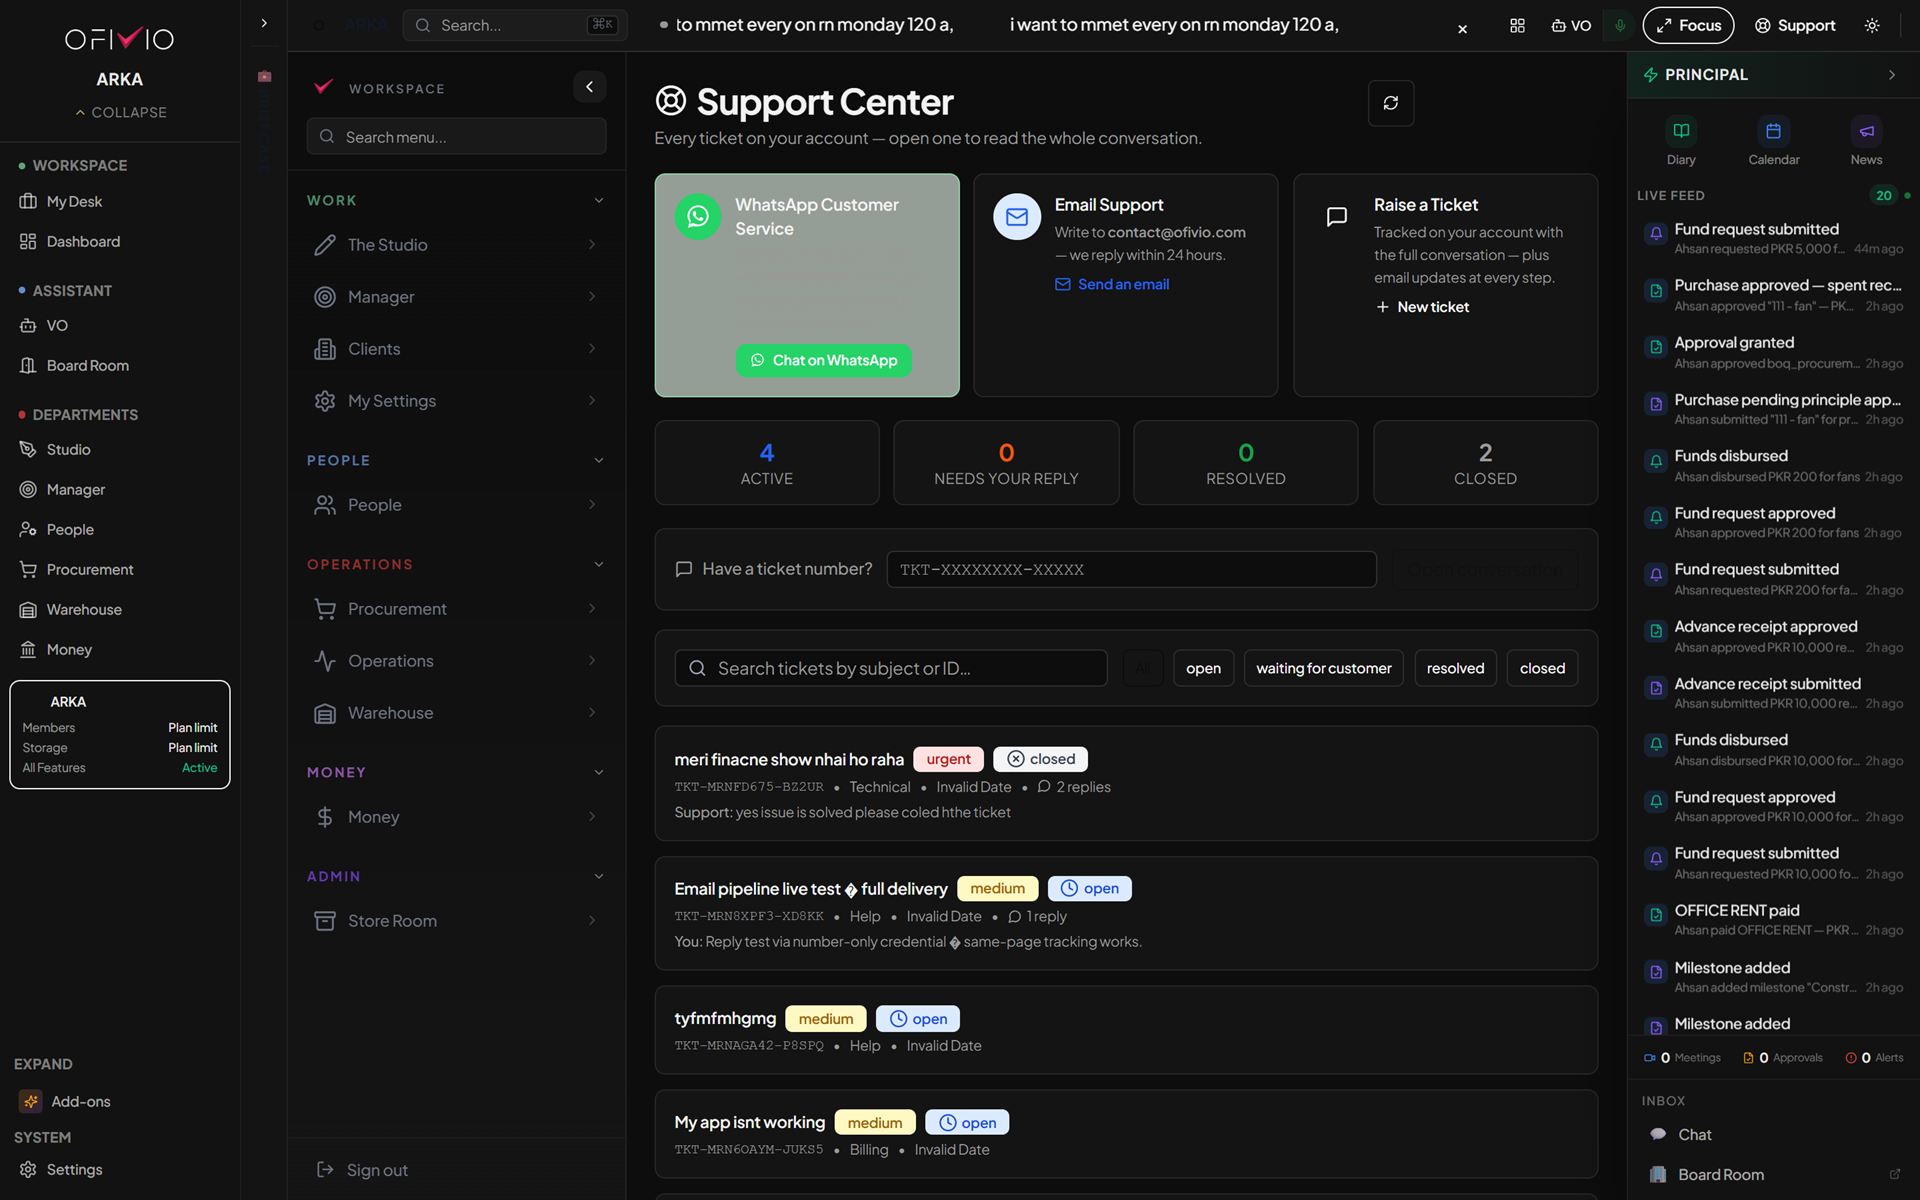Screen dimensions: 1920x1200
Task: Click the Raise a Ticket chat icon
Action: pyautogui.click(x=1336, y=217)
